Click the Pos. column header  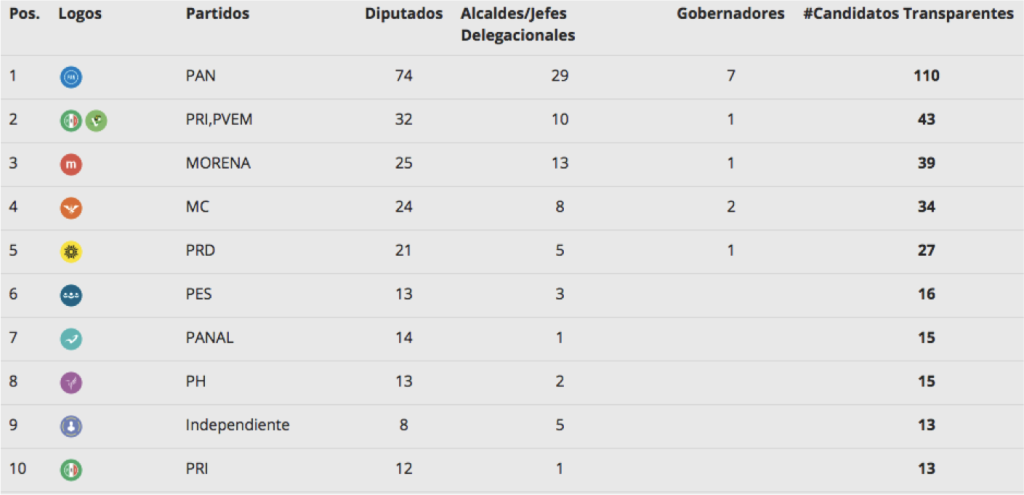(24, 15)
